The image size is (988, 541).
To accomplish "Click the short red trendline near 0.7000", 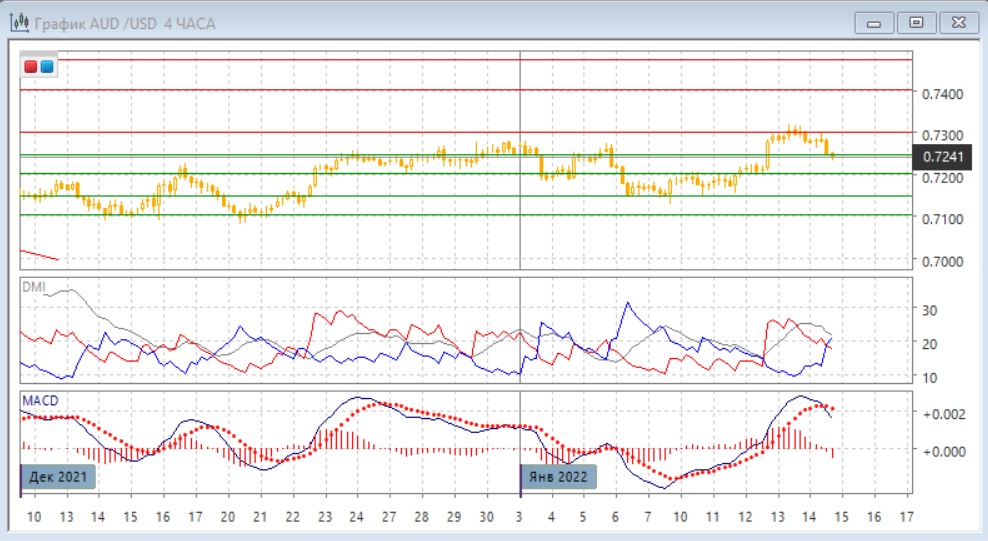I will coord(40,254).
